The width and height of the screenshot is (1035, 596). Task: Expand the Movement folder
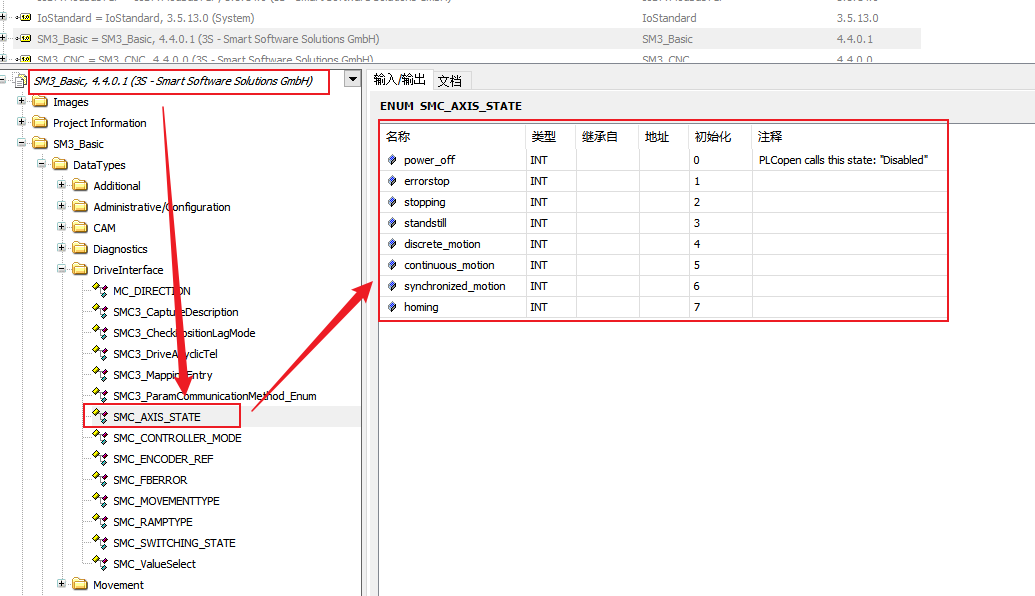62,585
